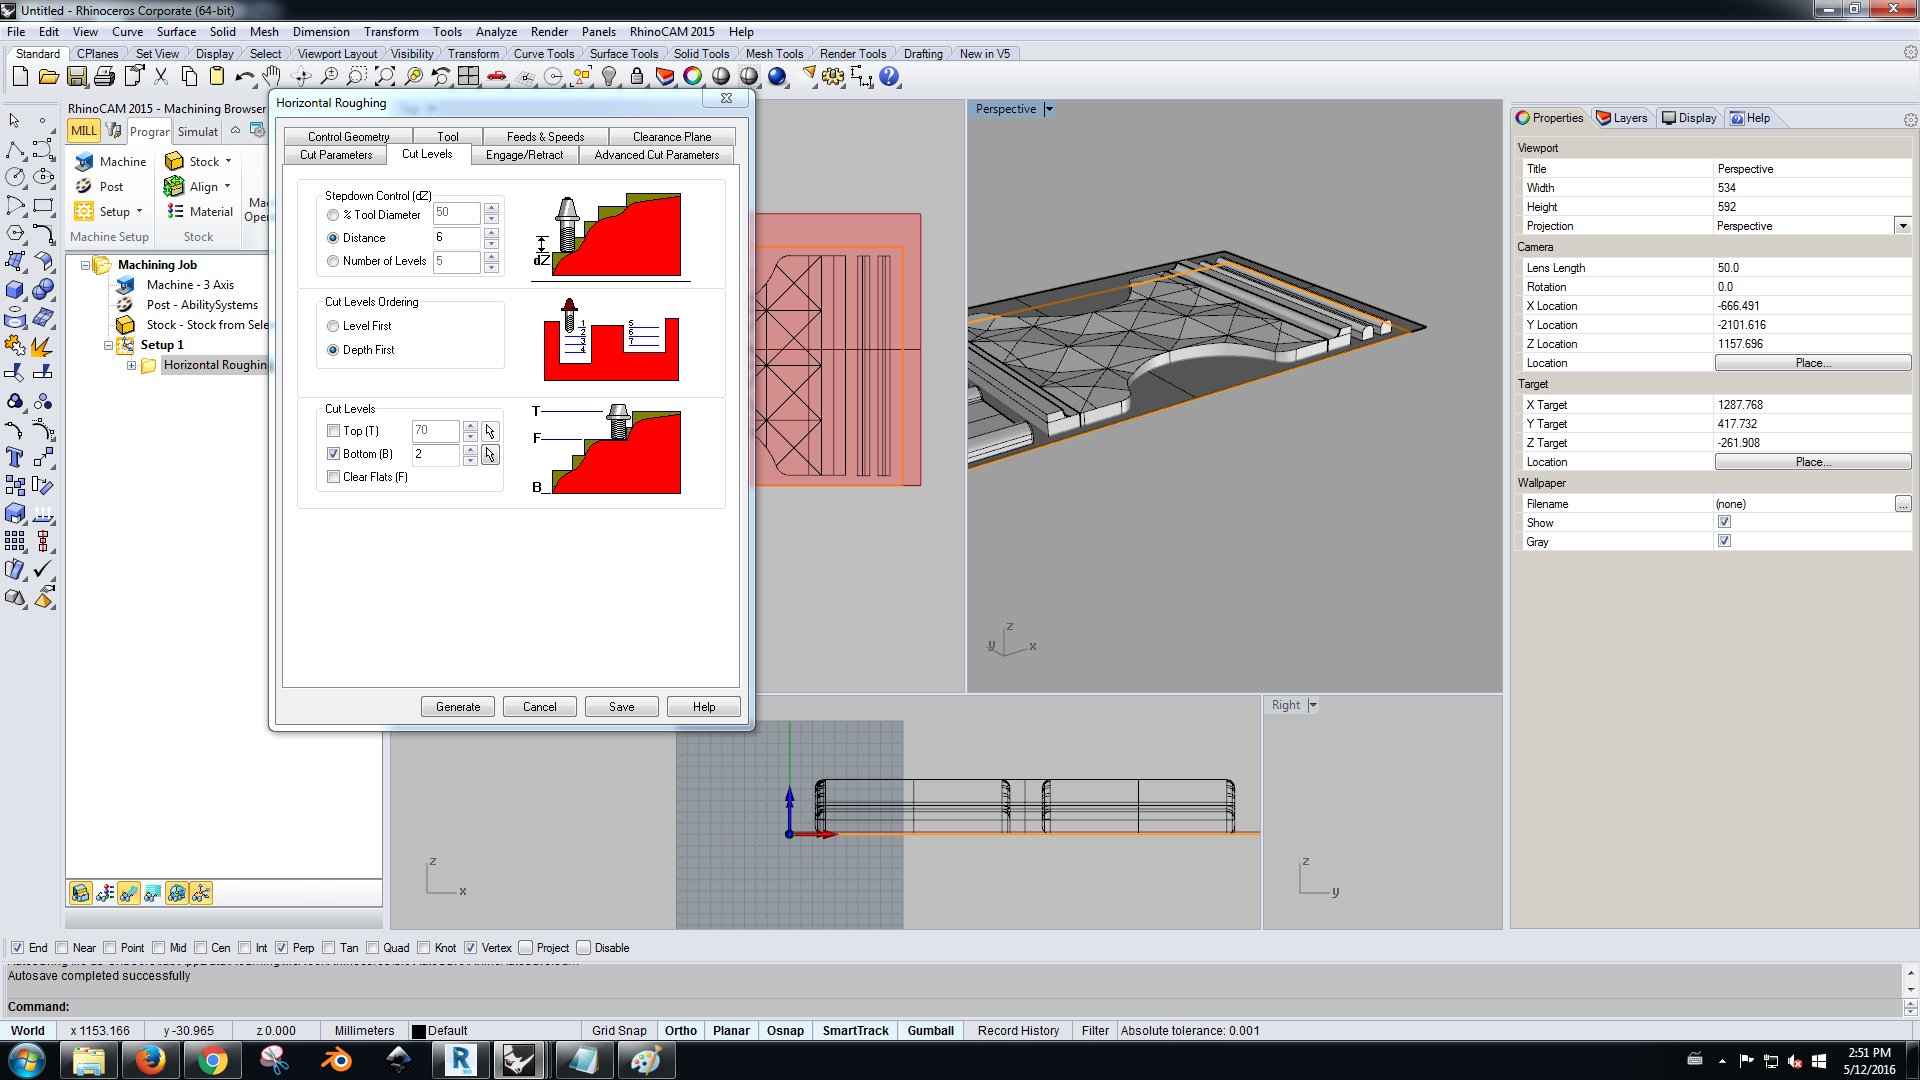Uncheck the Bottom (B) cut level checkbox
The image size is (1920, 1080).
click(x=334, y=454)
